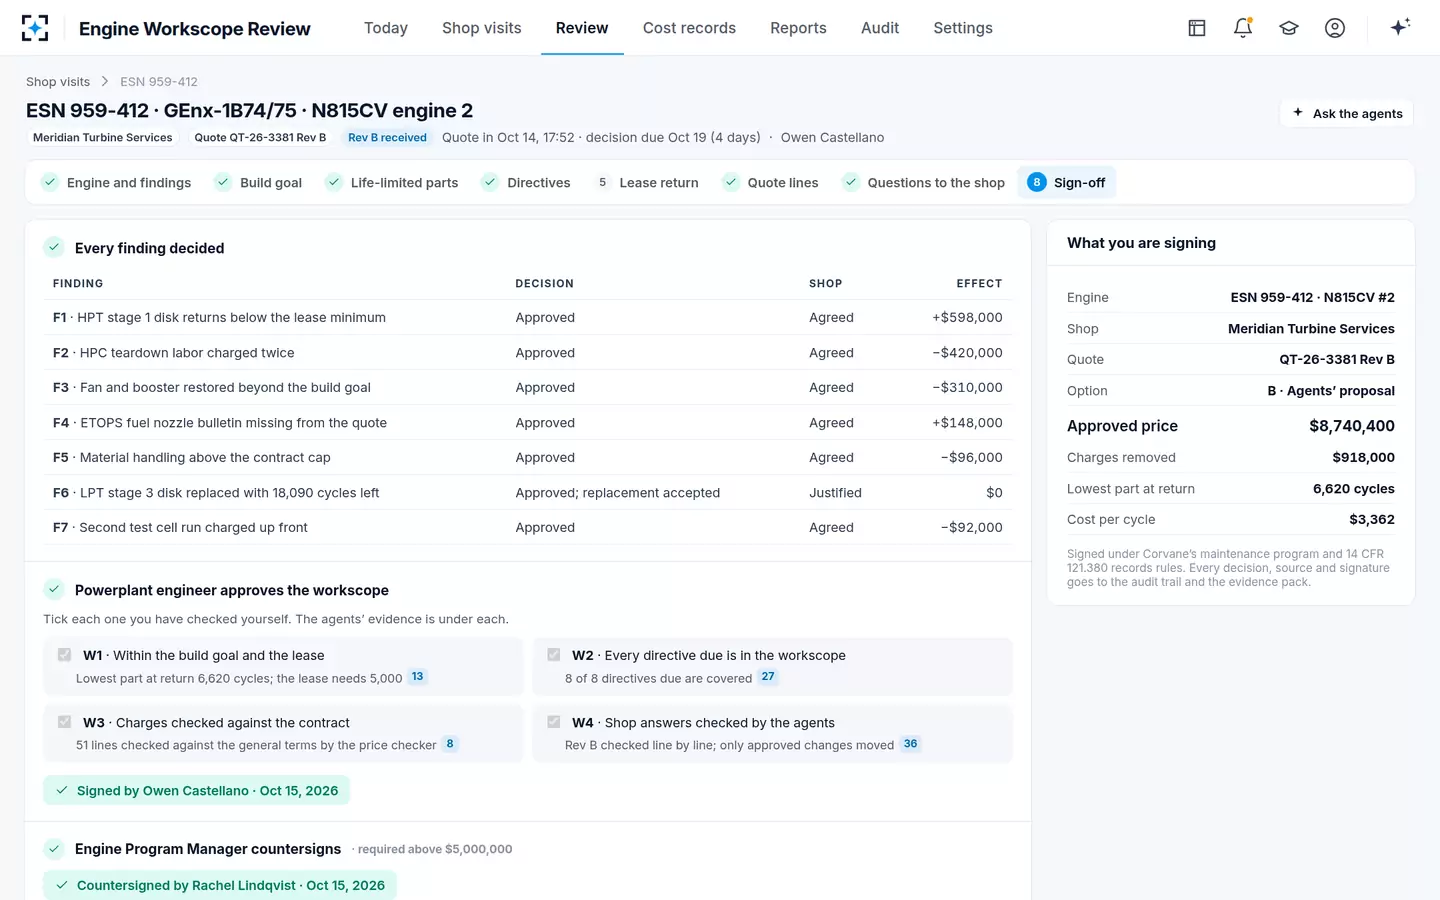Select finding F6 LPT stage 3 disk row
Viewport: 1440px width, 900px height.
click(x=528, y=492)
